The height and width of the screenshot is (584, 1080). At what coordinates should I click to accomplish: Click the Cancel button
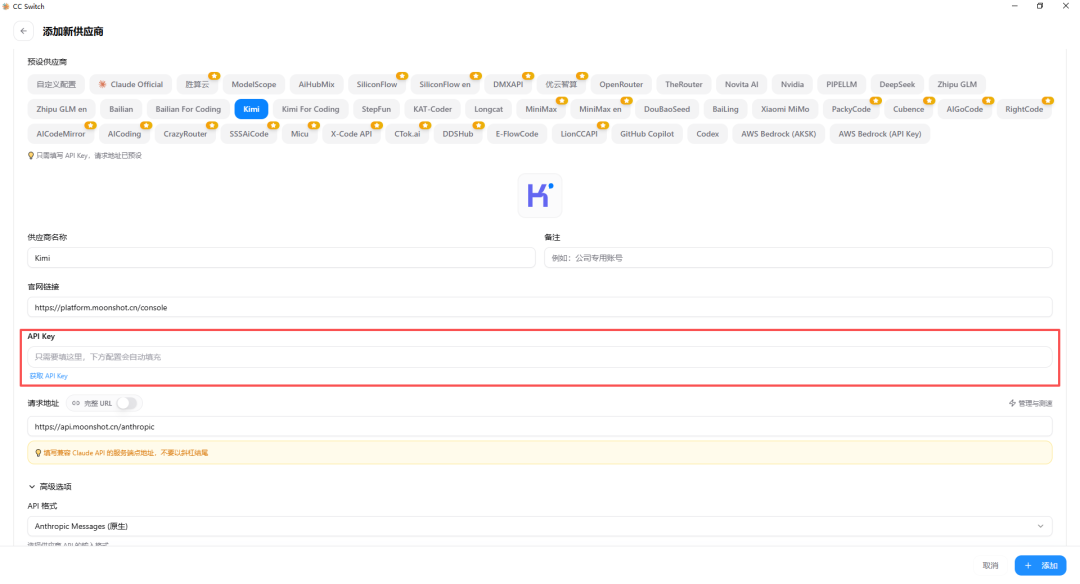(x=990, y=565)
